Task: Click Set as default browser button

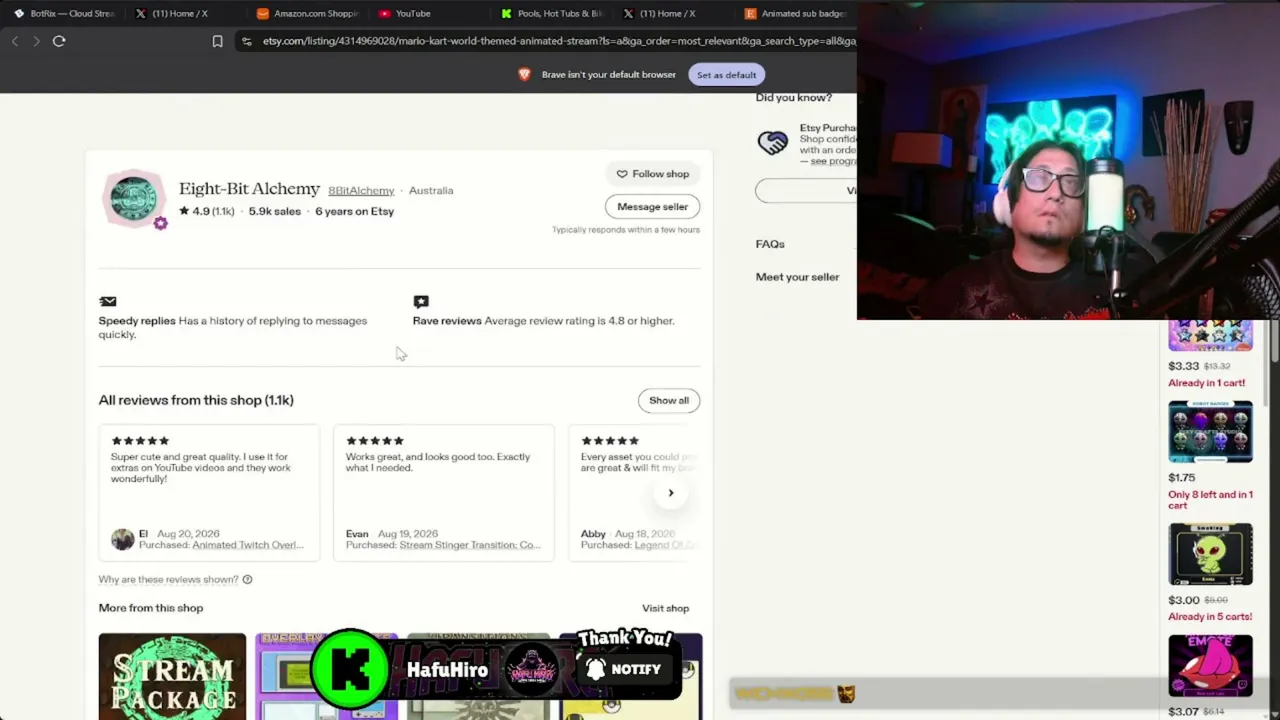Action: (x=727, y=75)
